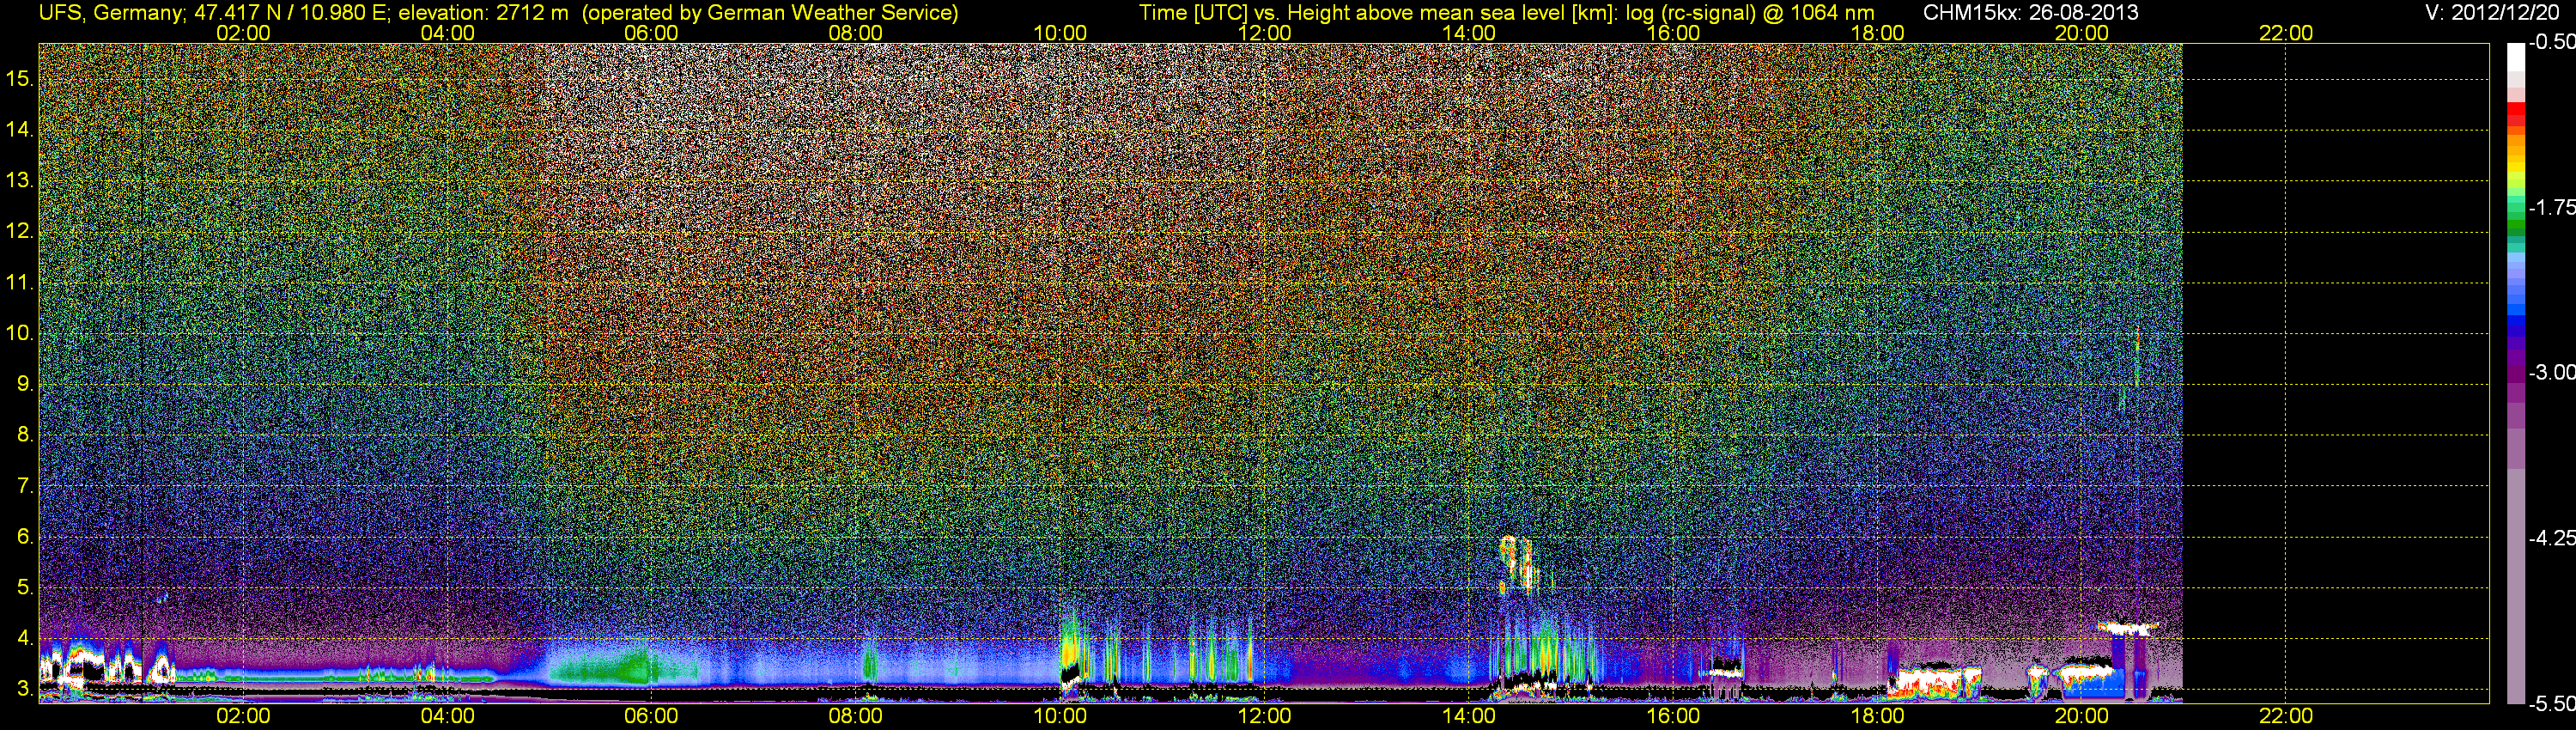Click the "-1.75" color scale value
This screenshot has width=2576, height=730.
pyautogui.click(x=2551, y=208)
